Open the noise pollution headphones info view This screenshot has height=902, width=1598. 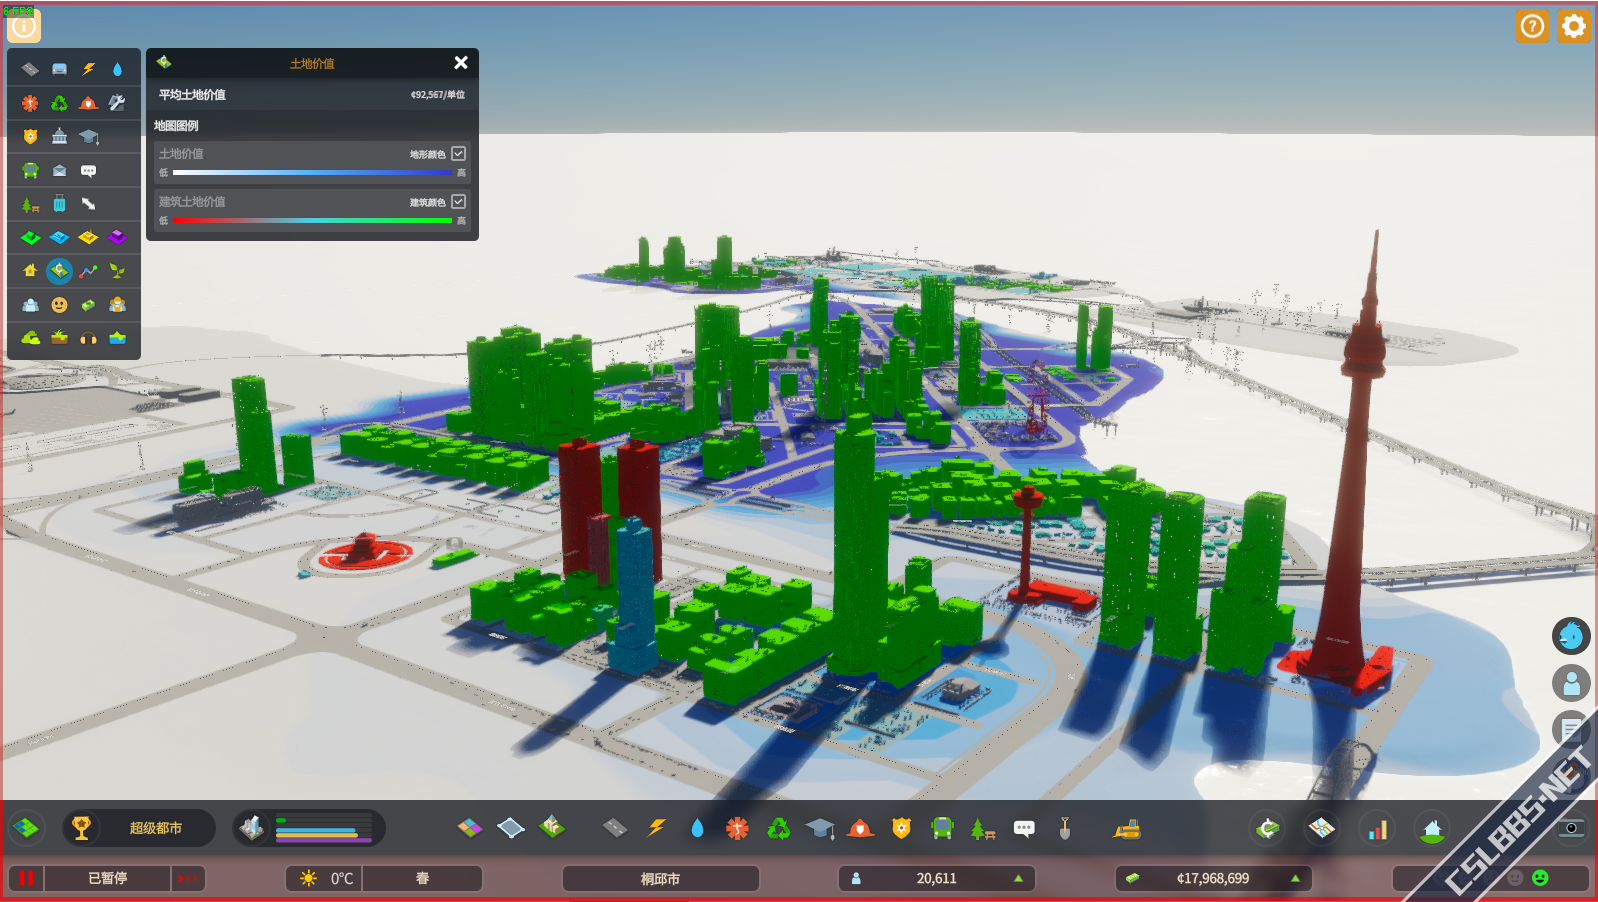[88, 338]
